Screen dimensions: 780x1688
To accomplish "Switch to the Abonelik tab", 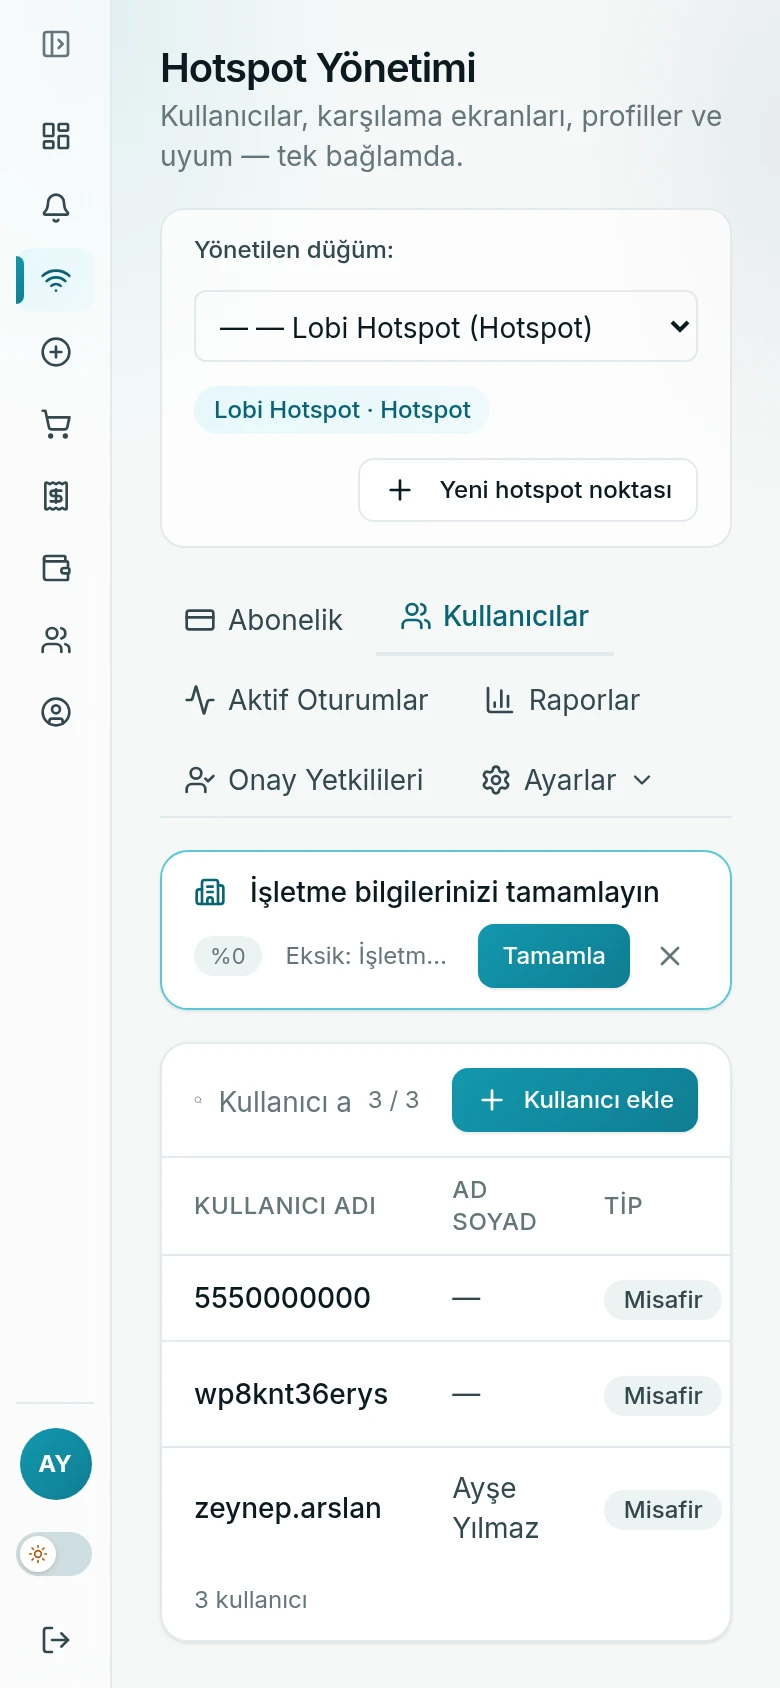I will pyautogui.click(x=264, y=620).
